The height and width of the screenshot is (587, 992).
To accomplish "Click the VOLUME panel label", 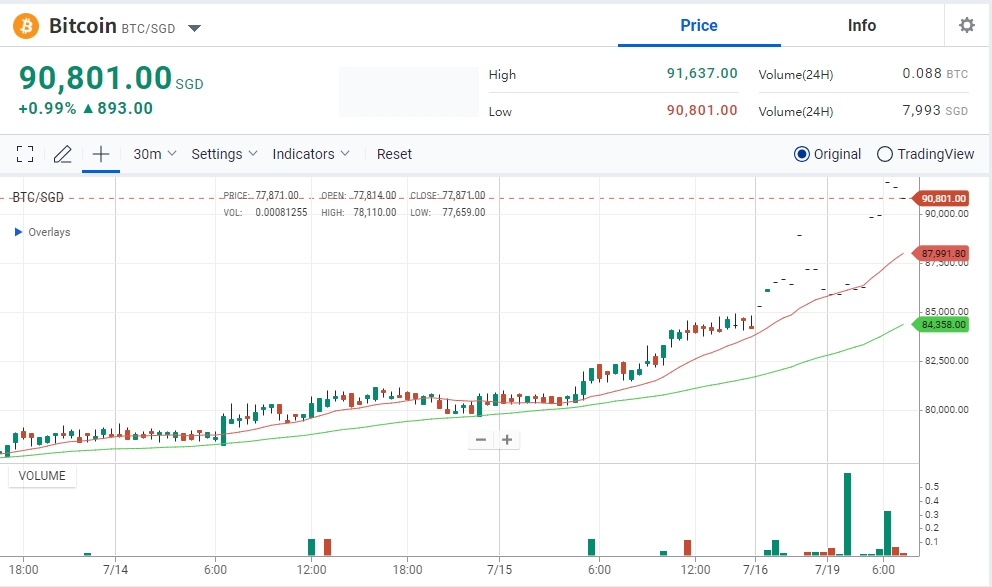I will (42, 476).
